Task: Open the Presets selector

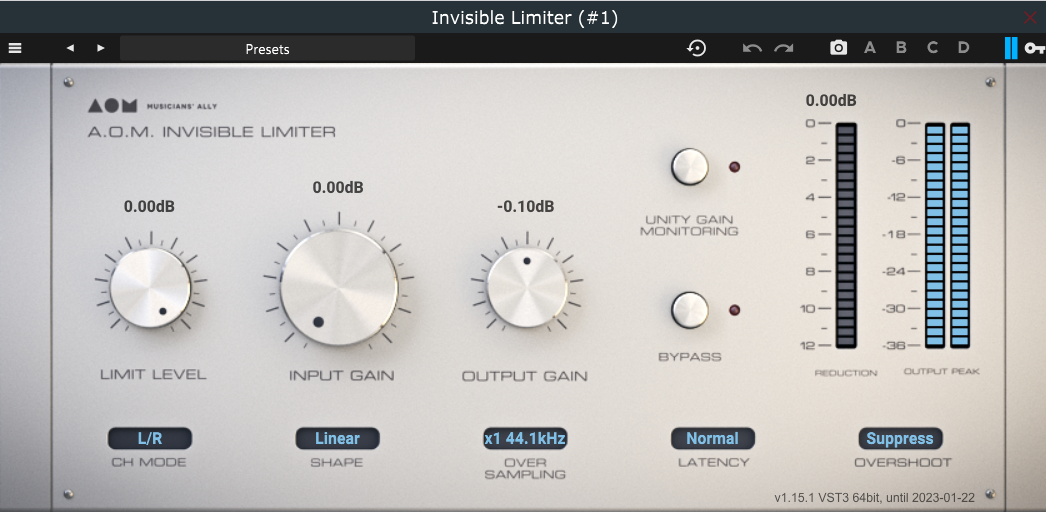Action: coord(267,49)
